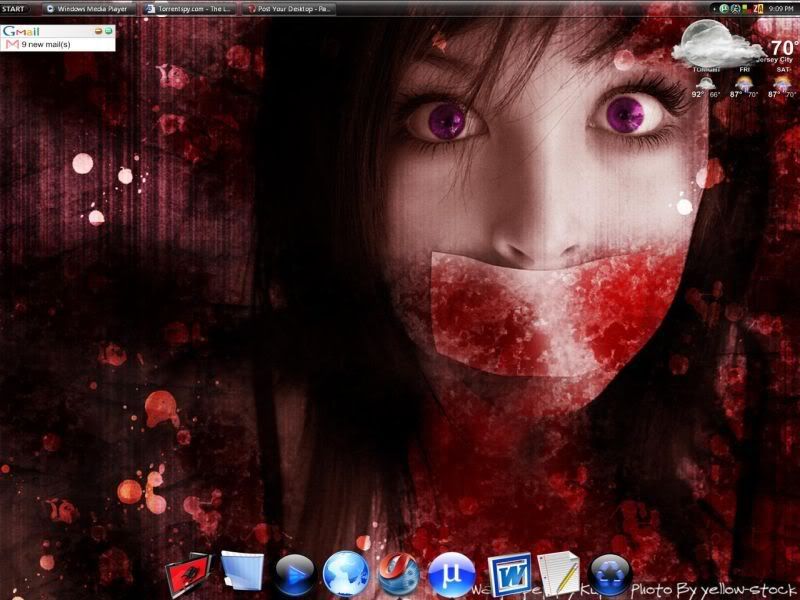Open the START menu
800x600 pixels.
click(14, 9)
